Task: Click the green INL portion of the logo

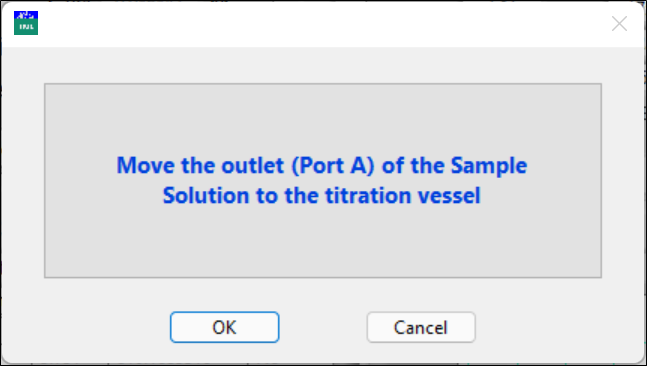Action: (26, 28)
